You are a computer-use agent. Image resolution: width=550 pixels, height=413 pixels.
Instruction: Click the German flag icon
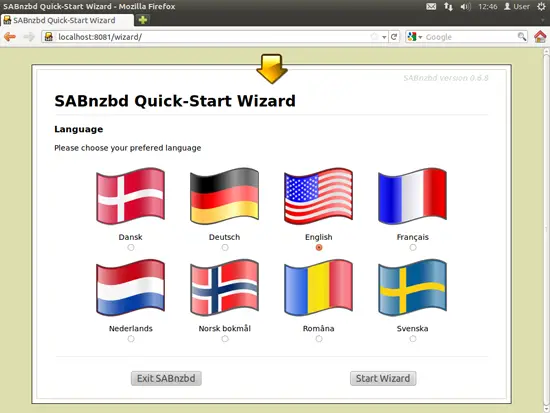224,196
